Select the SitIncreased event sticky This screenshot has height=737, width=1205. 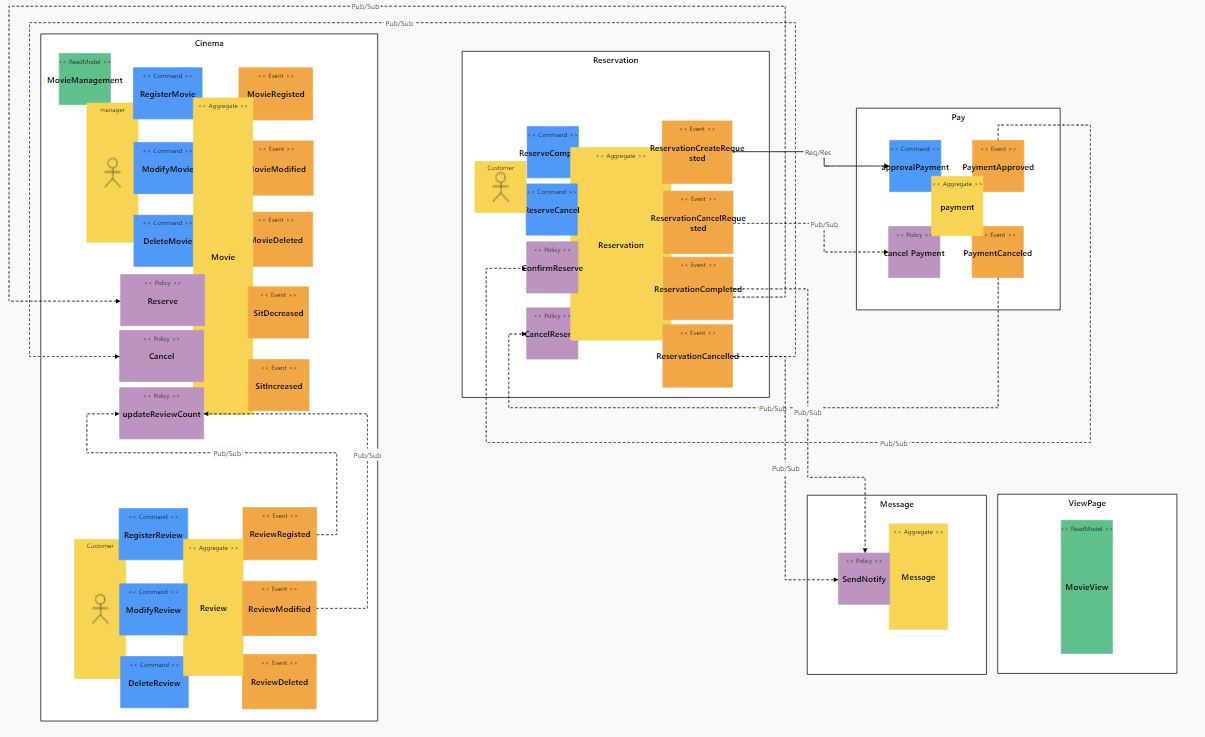click(278, 385)
